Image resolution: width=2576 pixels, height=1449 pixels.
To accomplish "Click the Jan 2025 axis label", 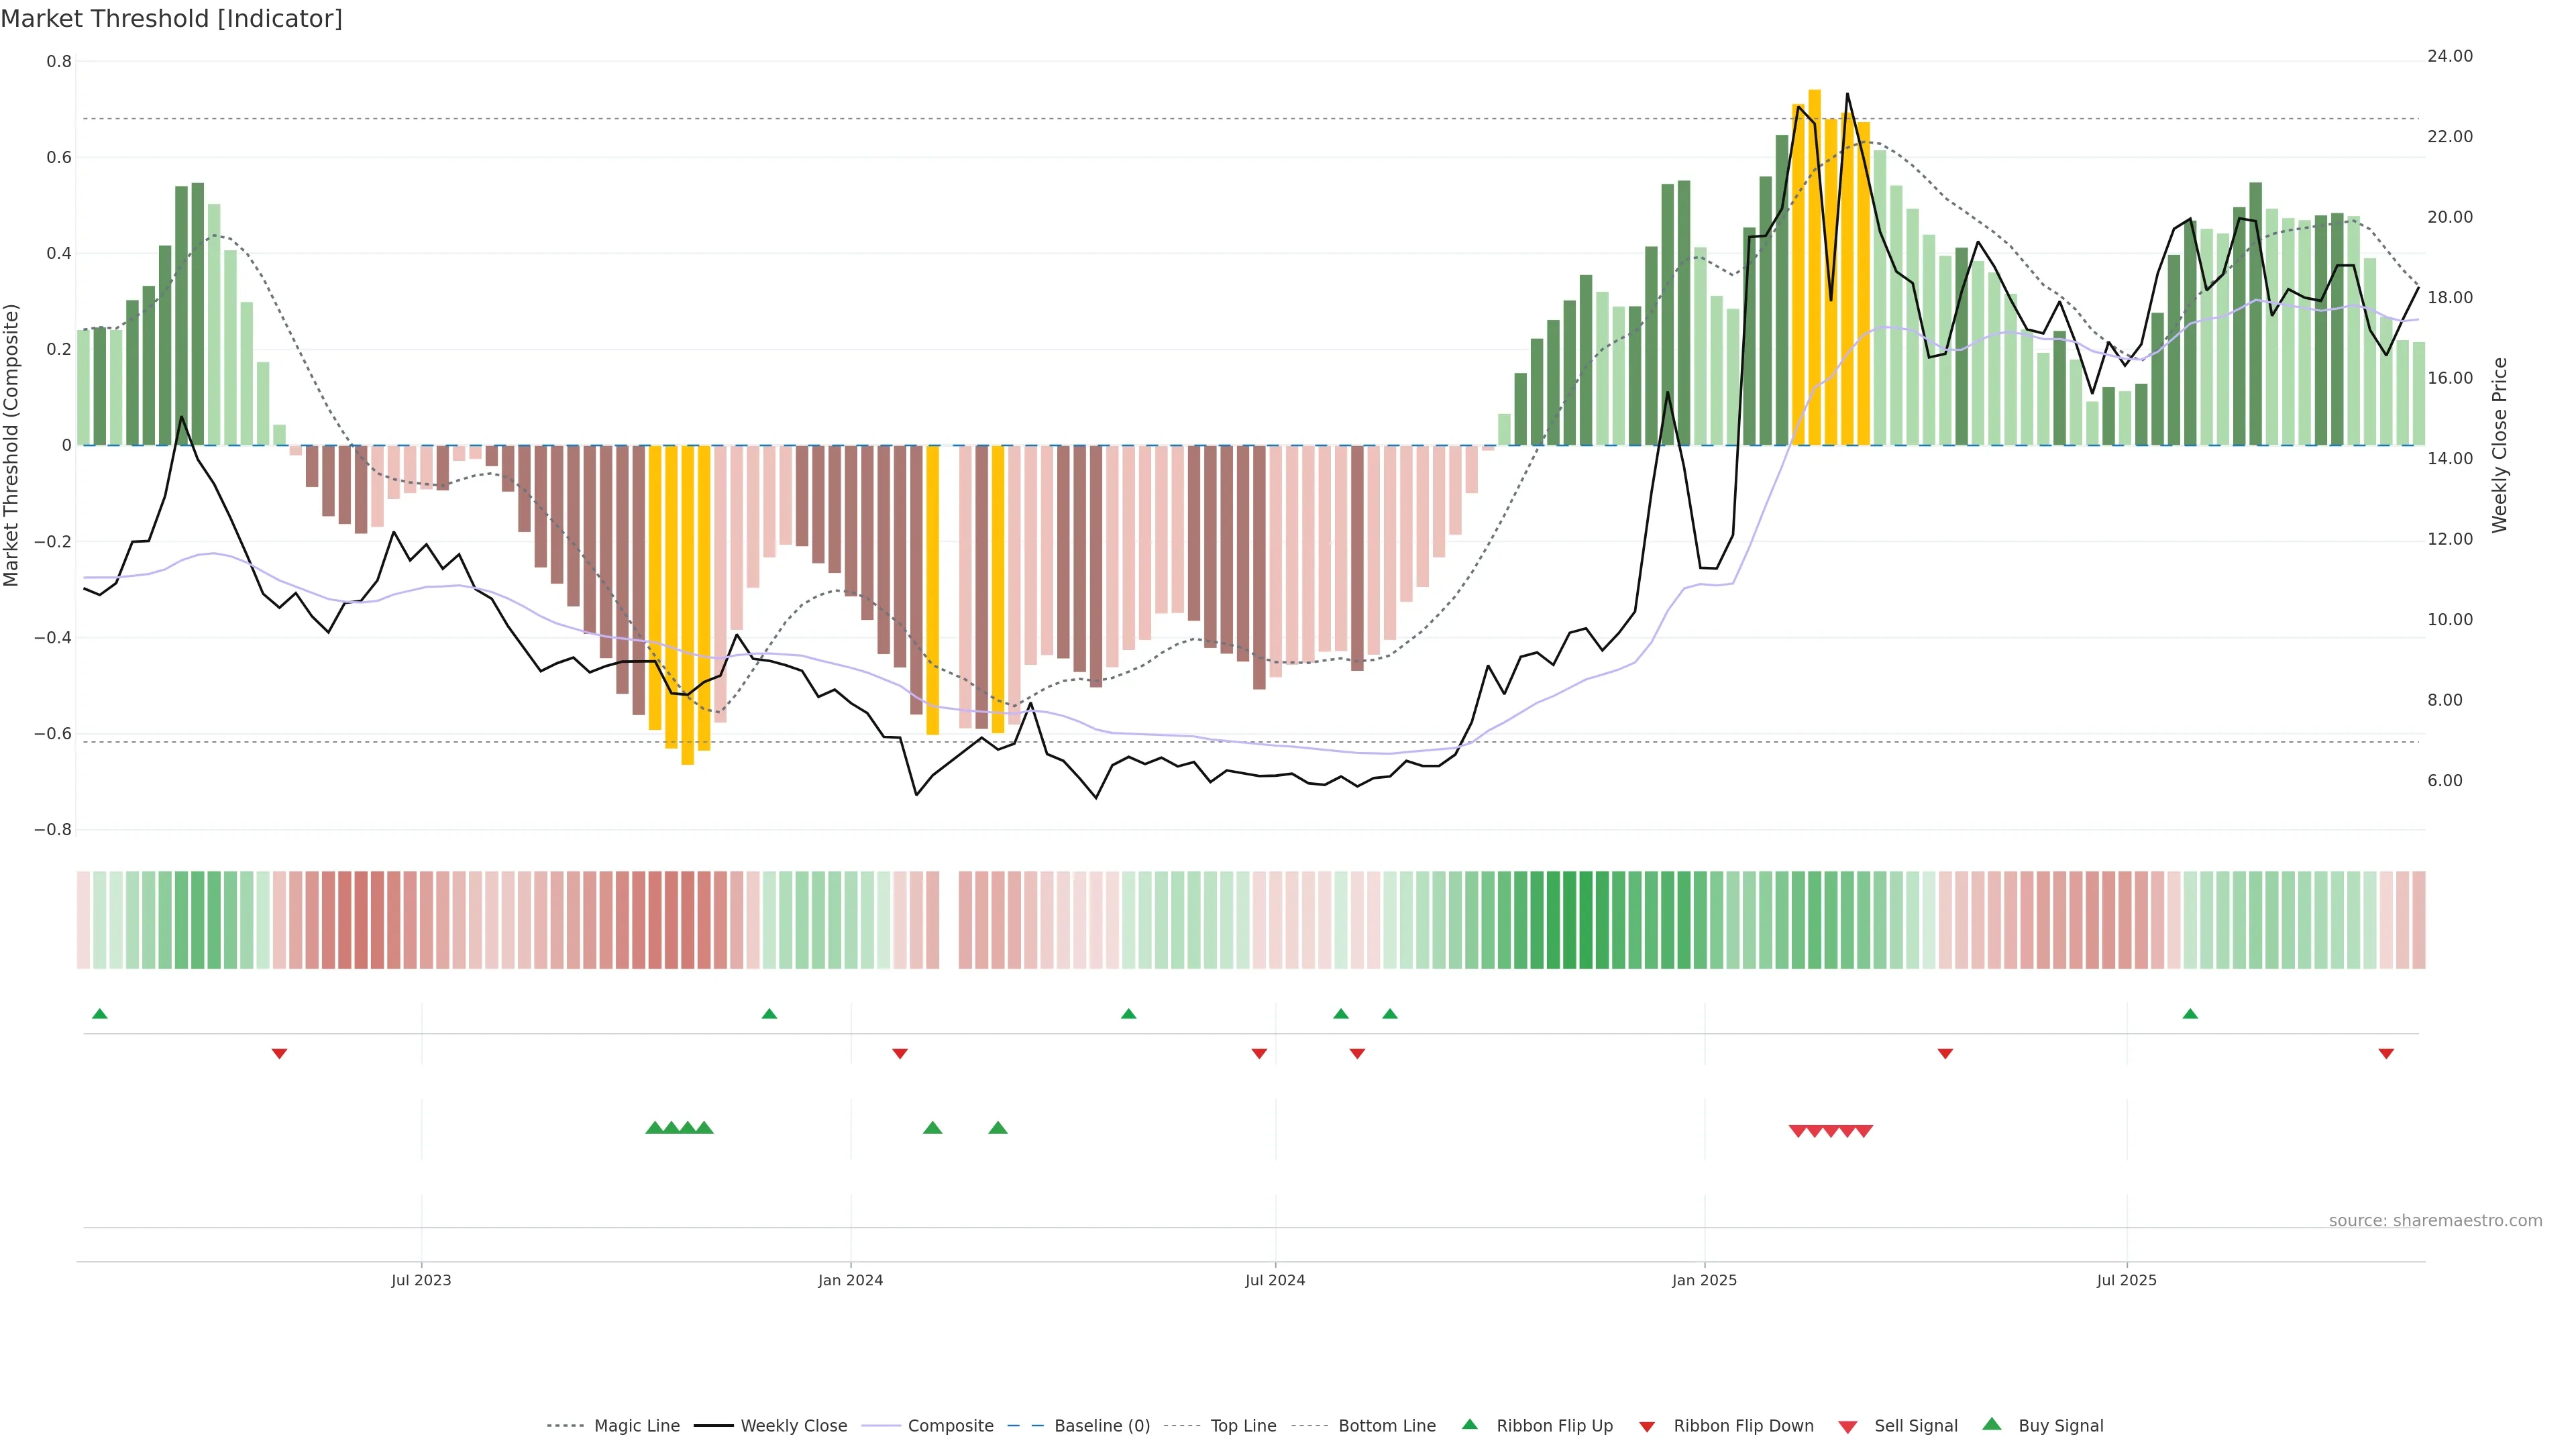I will (1704, 1280).
